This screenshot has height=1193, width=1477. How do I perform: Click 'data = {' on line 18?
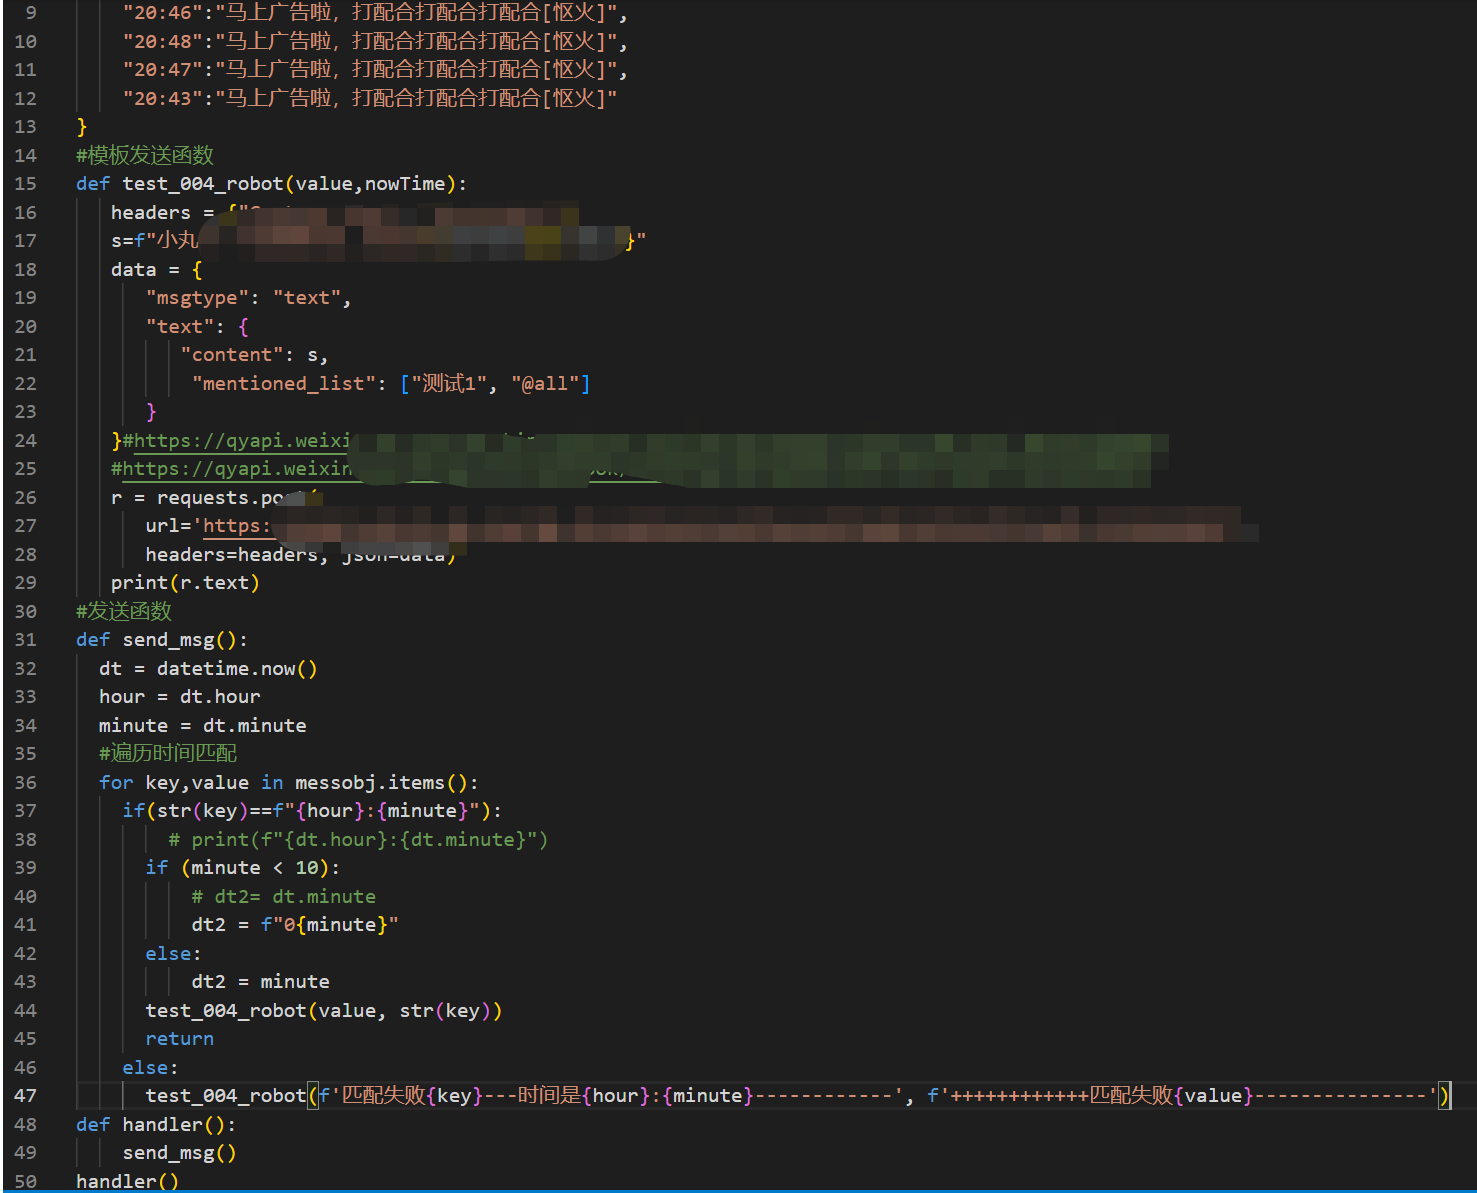tap(157, 270)
